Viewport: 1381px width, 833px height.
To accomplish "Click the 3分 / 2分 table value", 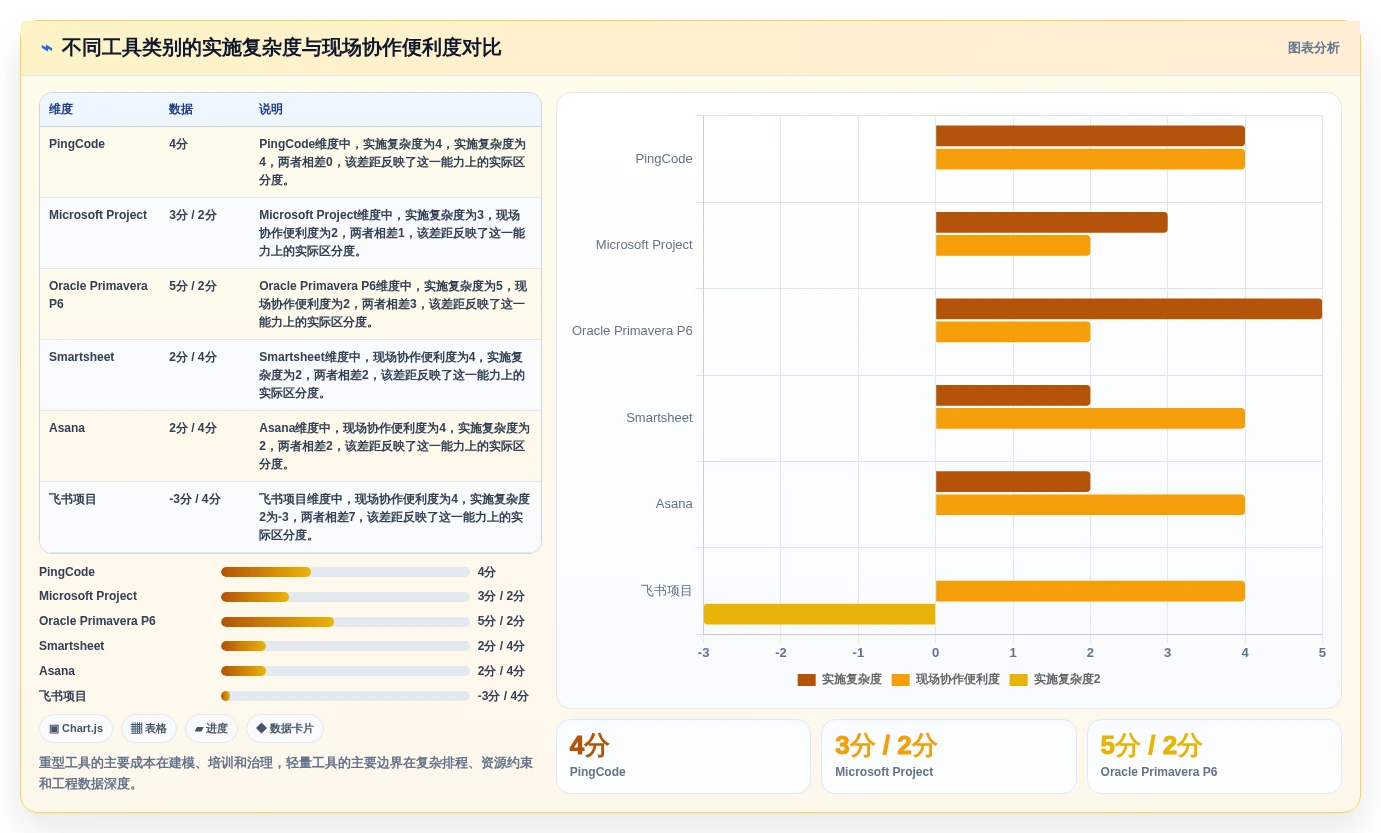I will click(193, 215).
